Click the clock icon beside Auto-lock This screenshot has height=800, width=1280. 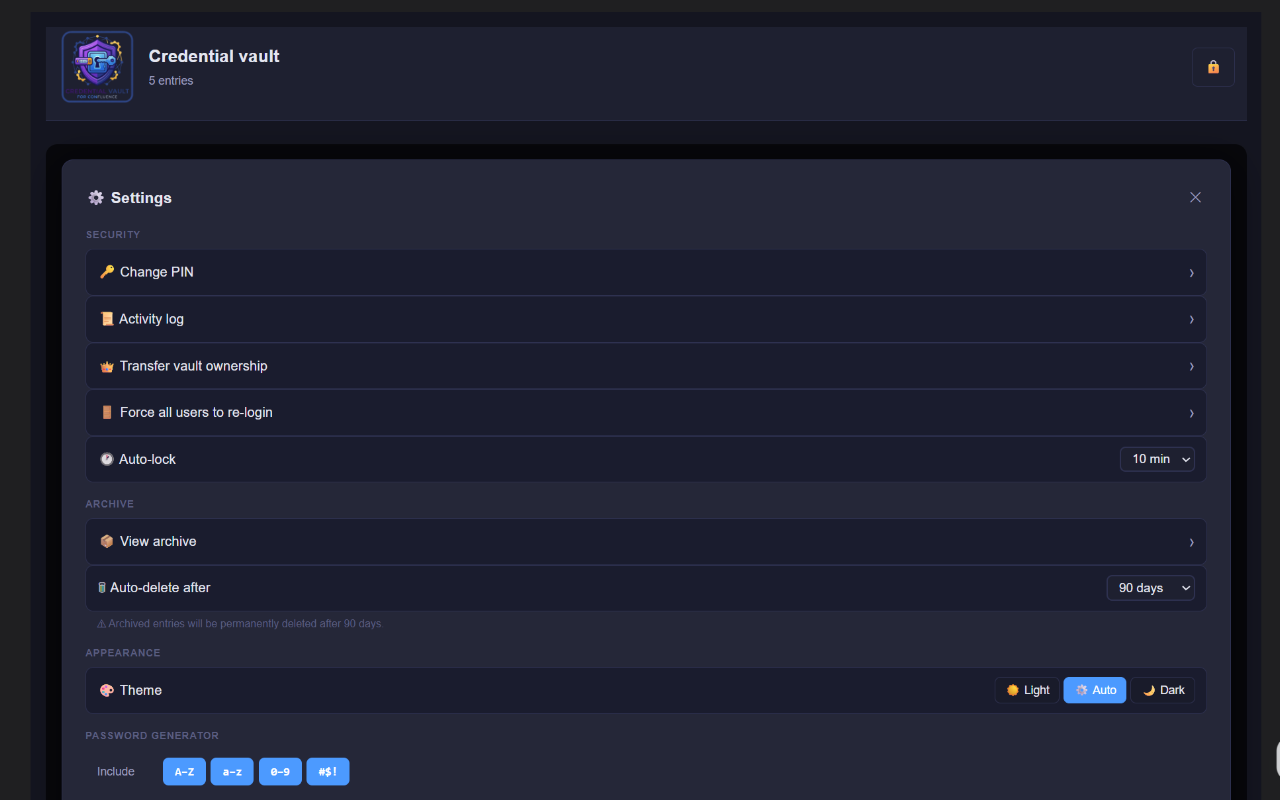click(107, 459)
